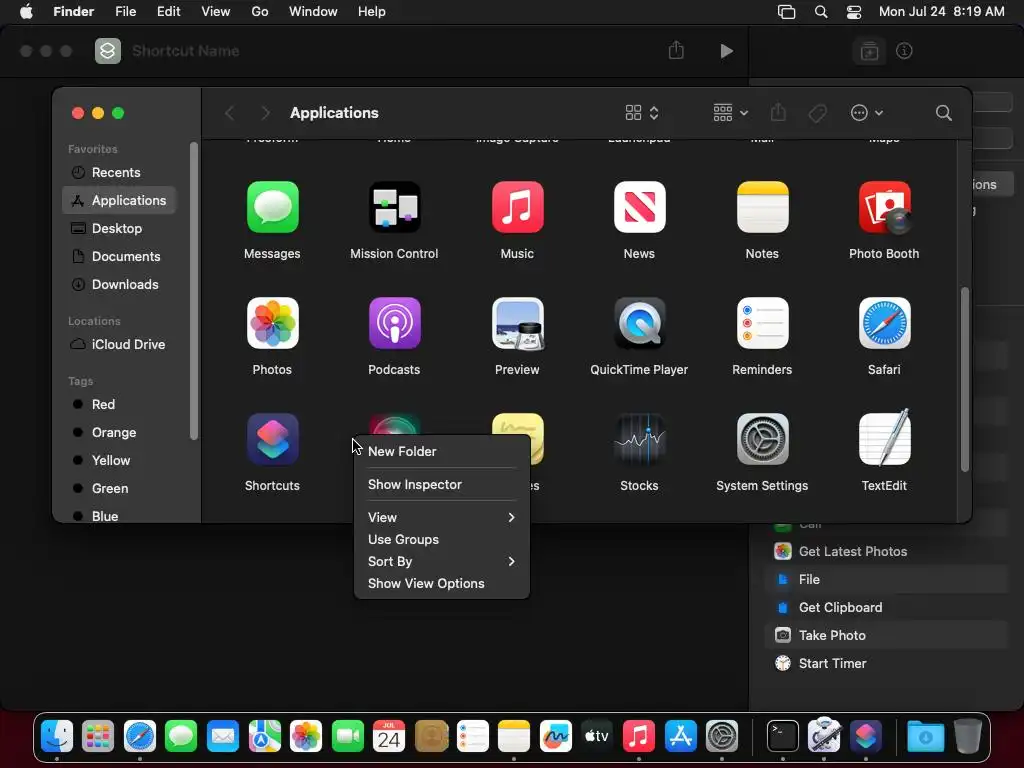1024x768 pixels.
Task: Click the Finder share toolbar icon
Action: coord(778,112)
